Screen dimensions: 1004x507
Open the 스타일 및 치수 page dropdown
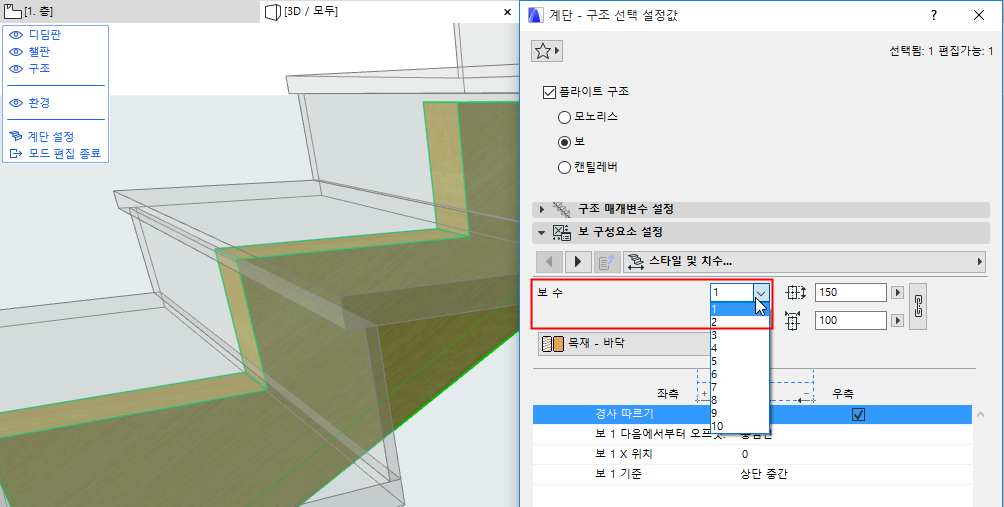(804, 261)
